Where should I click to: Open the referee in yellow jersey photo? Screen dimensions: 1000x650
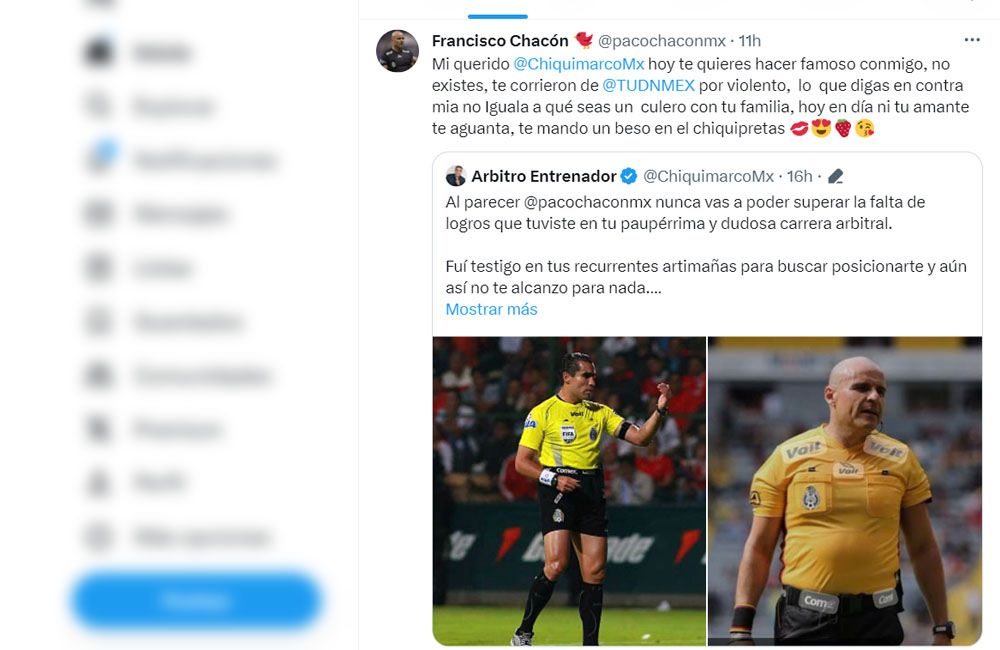(x=569, y=491)
